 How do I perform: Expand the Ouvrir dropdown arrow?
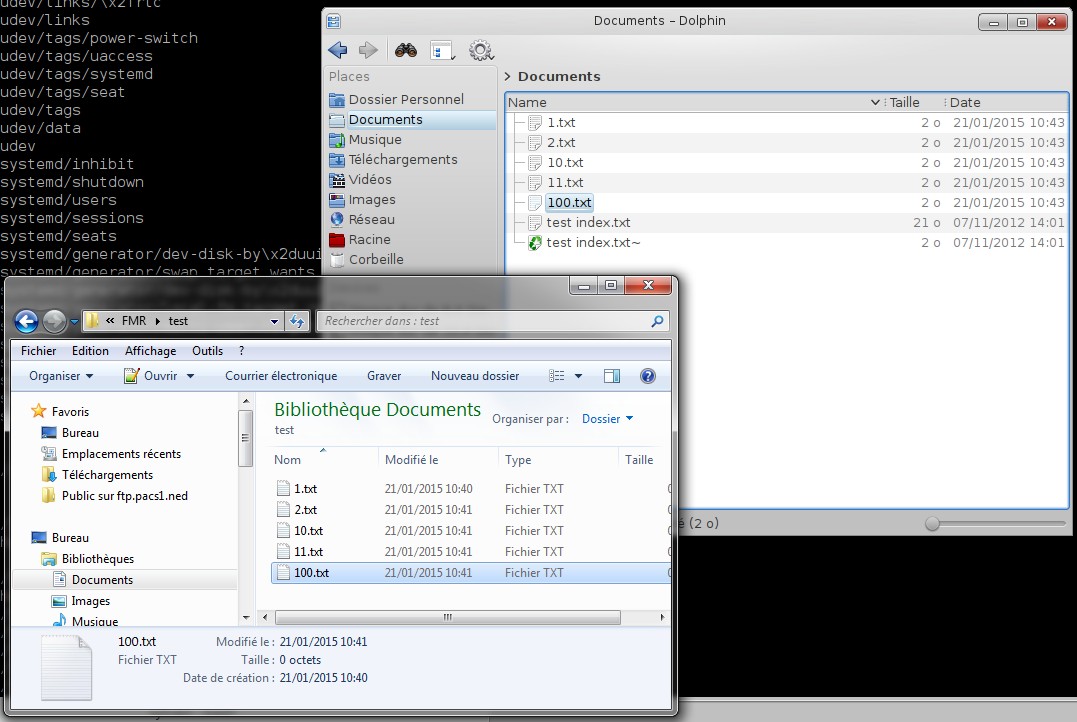pos(190,376)
